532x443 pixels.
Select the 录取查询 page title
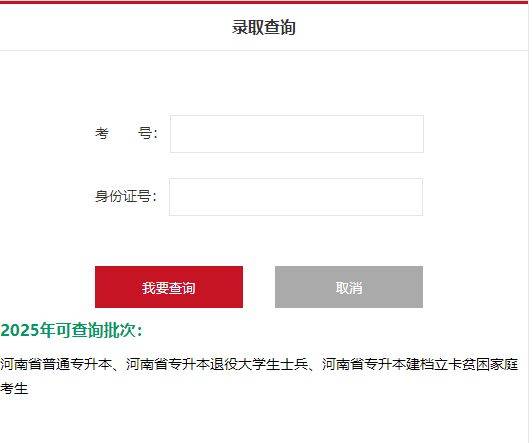coord(264,27)
